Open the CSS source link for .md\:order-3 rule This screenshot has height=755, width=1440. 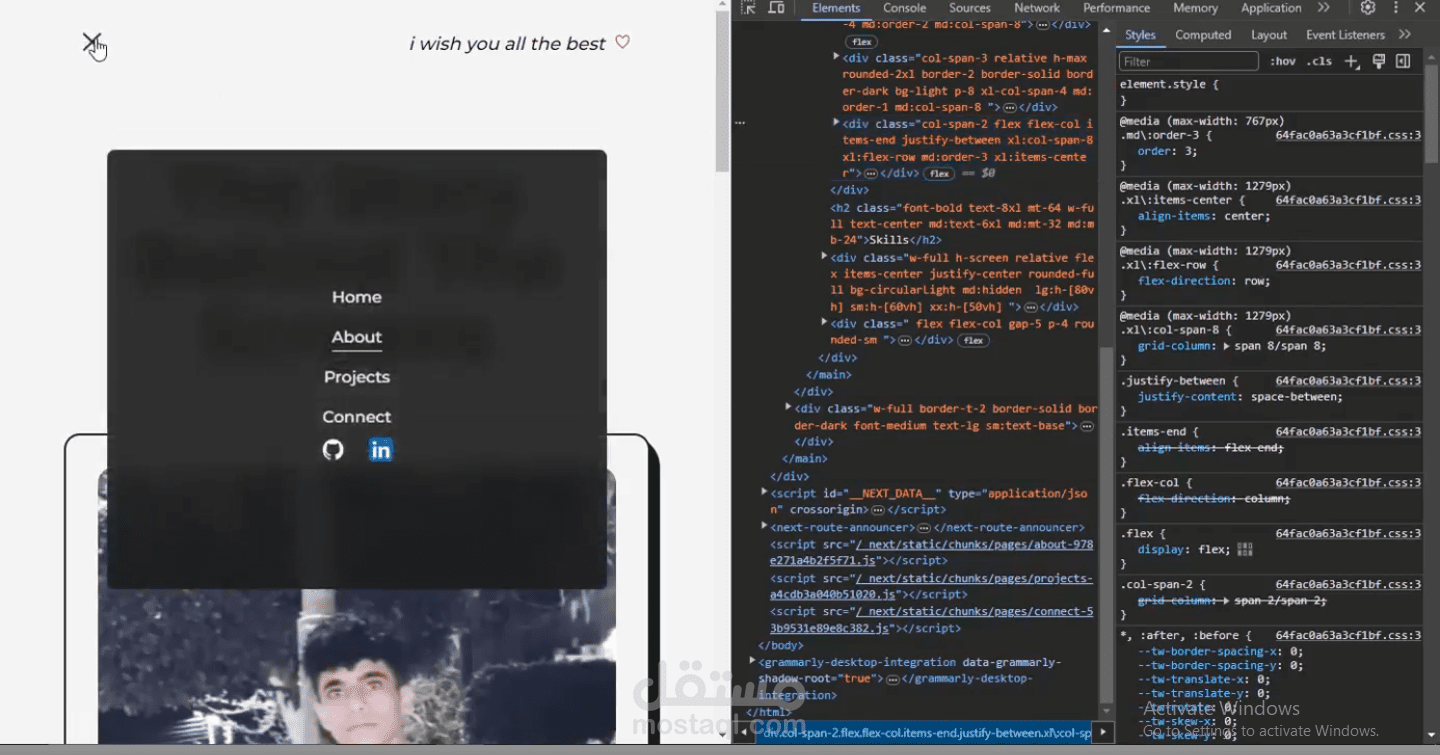1348,135
